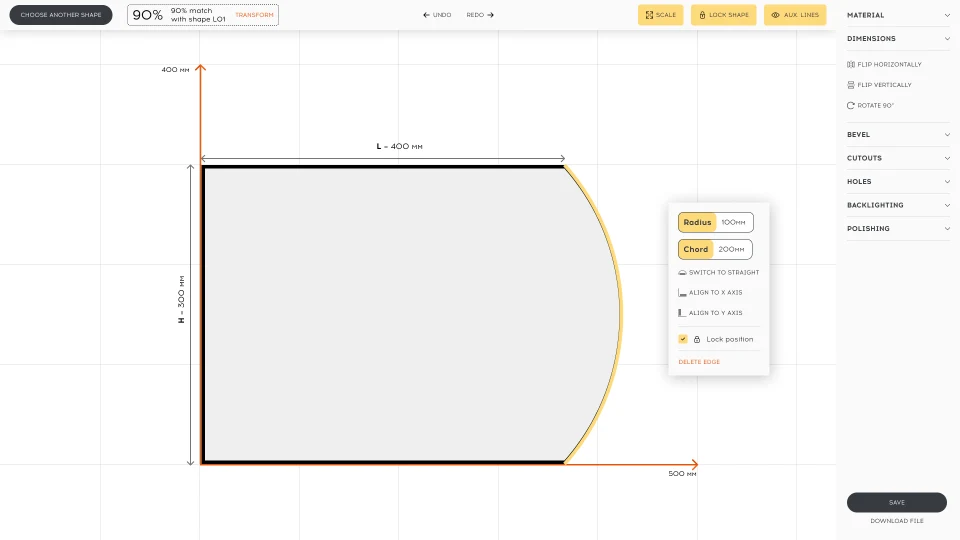Select the black bottom edge of shape
The height and width of the screenshot is (540, 960).
[x=383, y=462]
